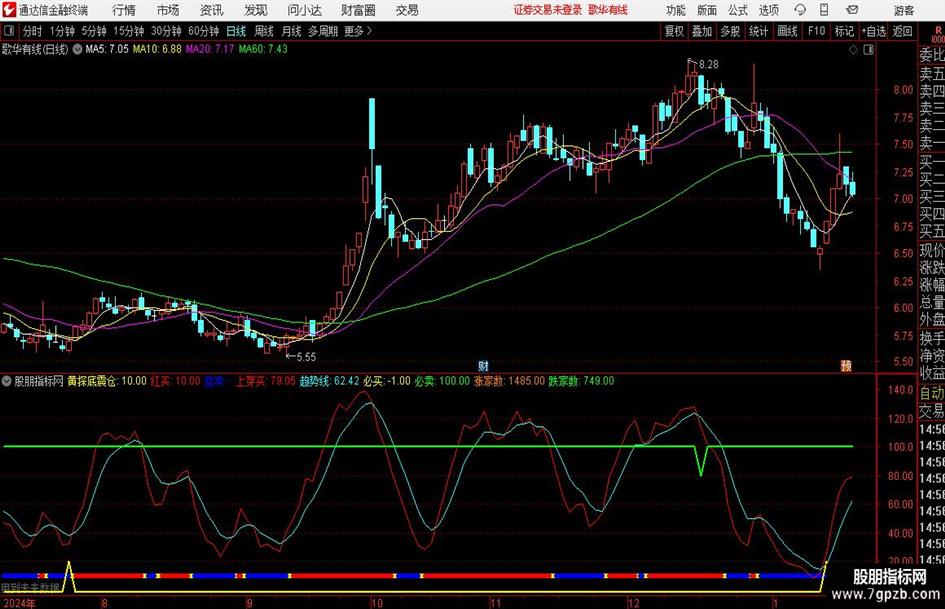Open the mobile phone icon
This screenshot has width=945, height=609.
(824, 10)
